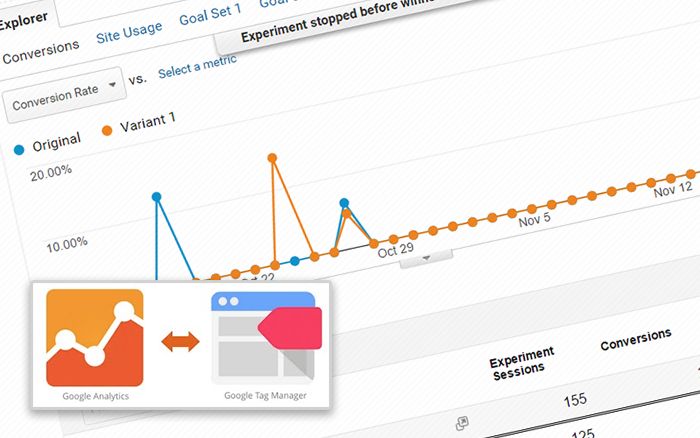Open the Conversion Rate metric dropdown
The image size is (700, 438).
(x=63, y=96)
